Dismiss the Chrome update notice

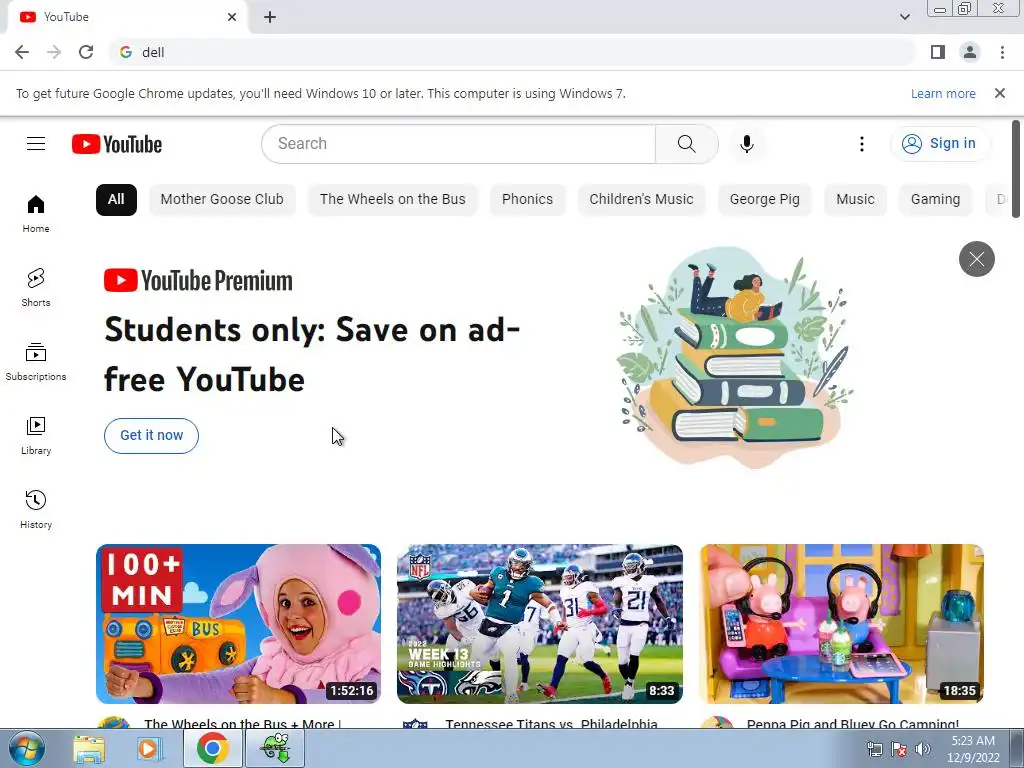point(999,93)
